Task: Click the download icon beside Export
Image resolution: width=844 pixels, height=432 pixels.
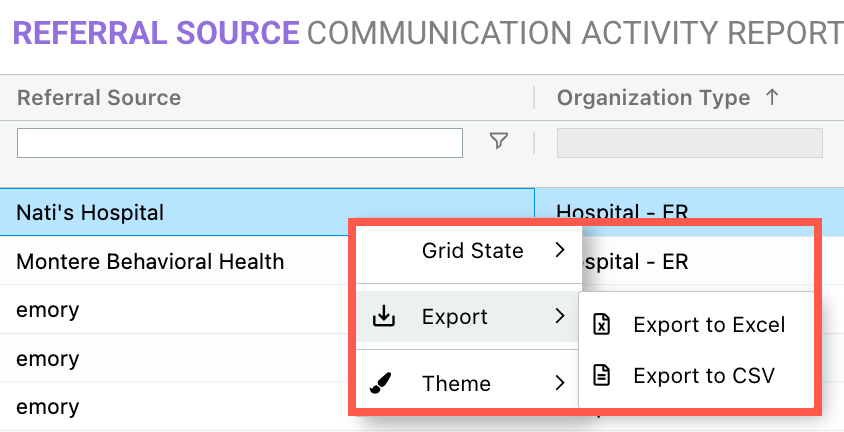Action: (384, 318)
